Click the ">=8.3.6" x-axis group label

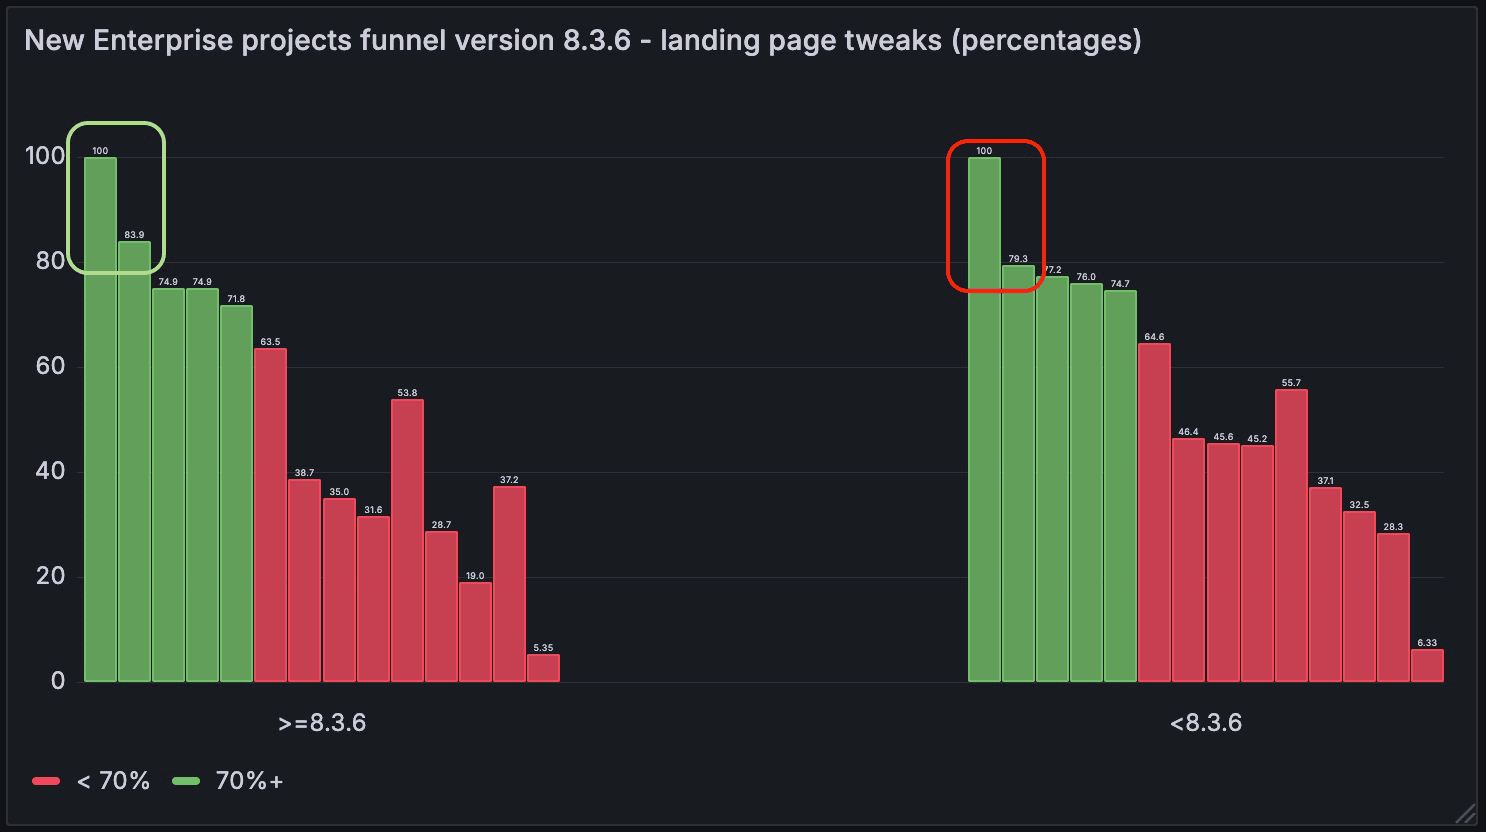[322, 723]
